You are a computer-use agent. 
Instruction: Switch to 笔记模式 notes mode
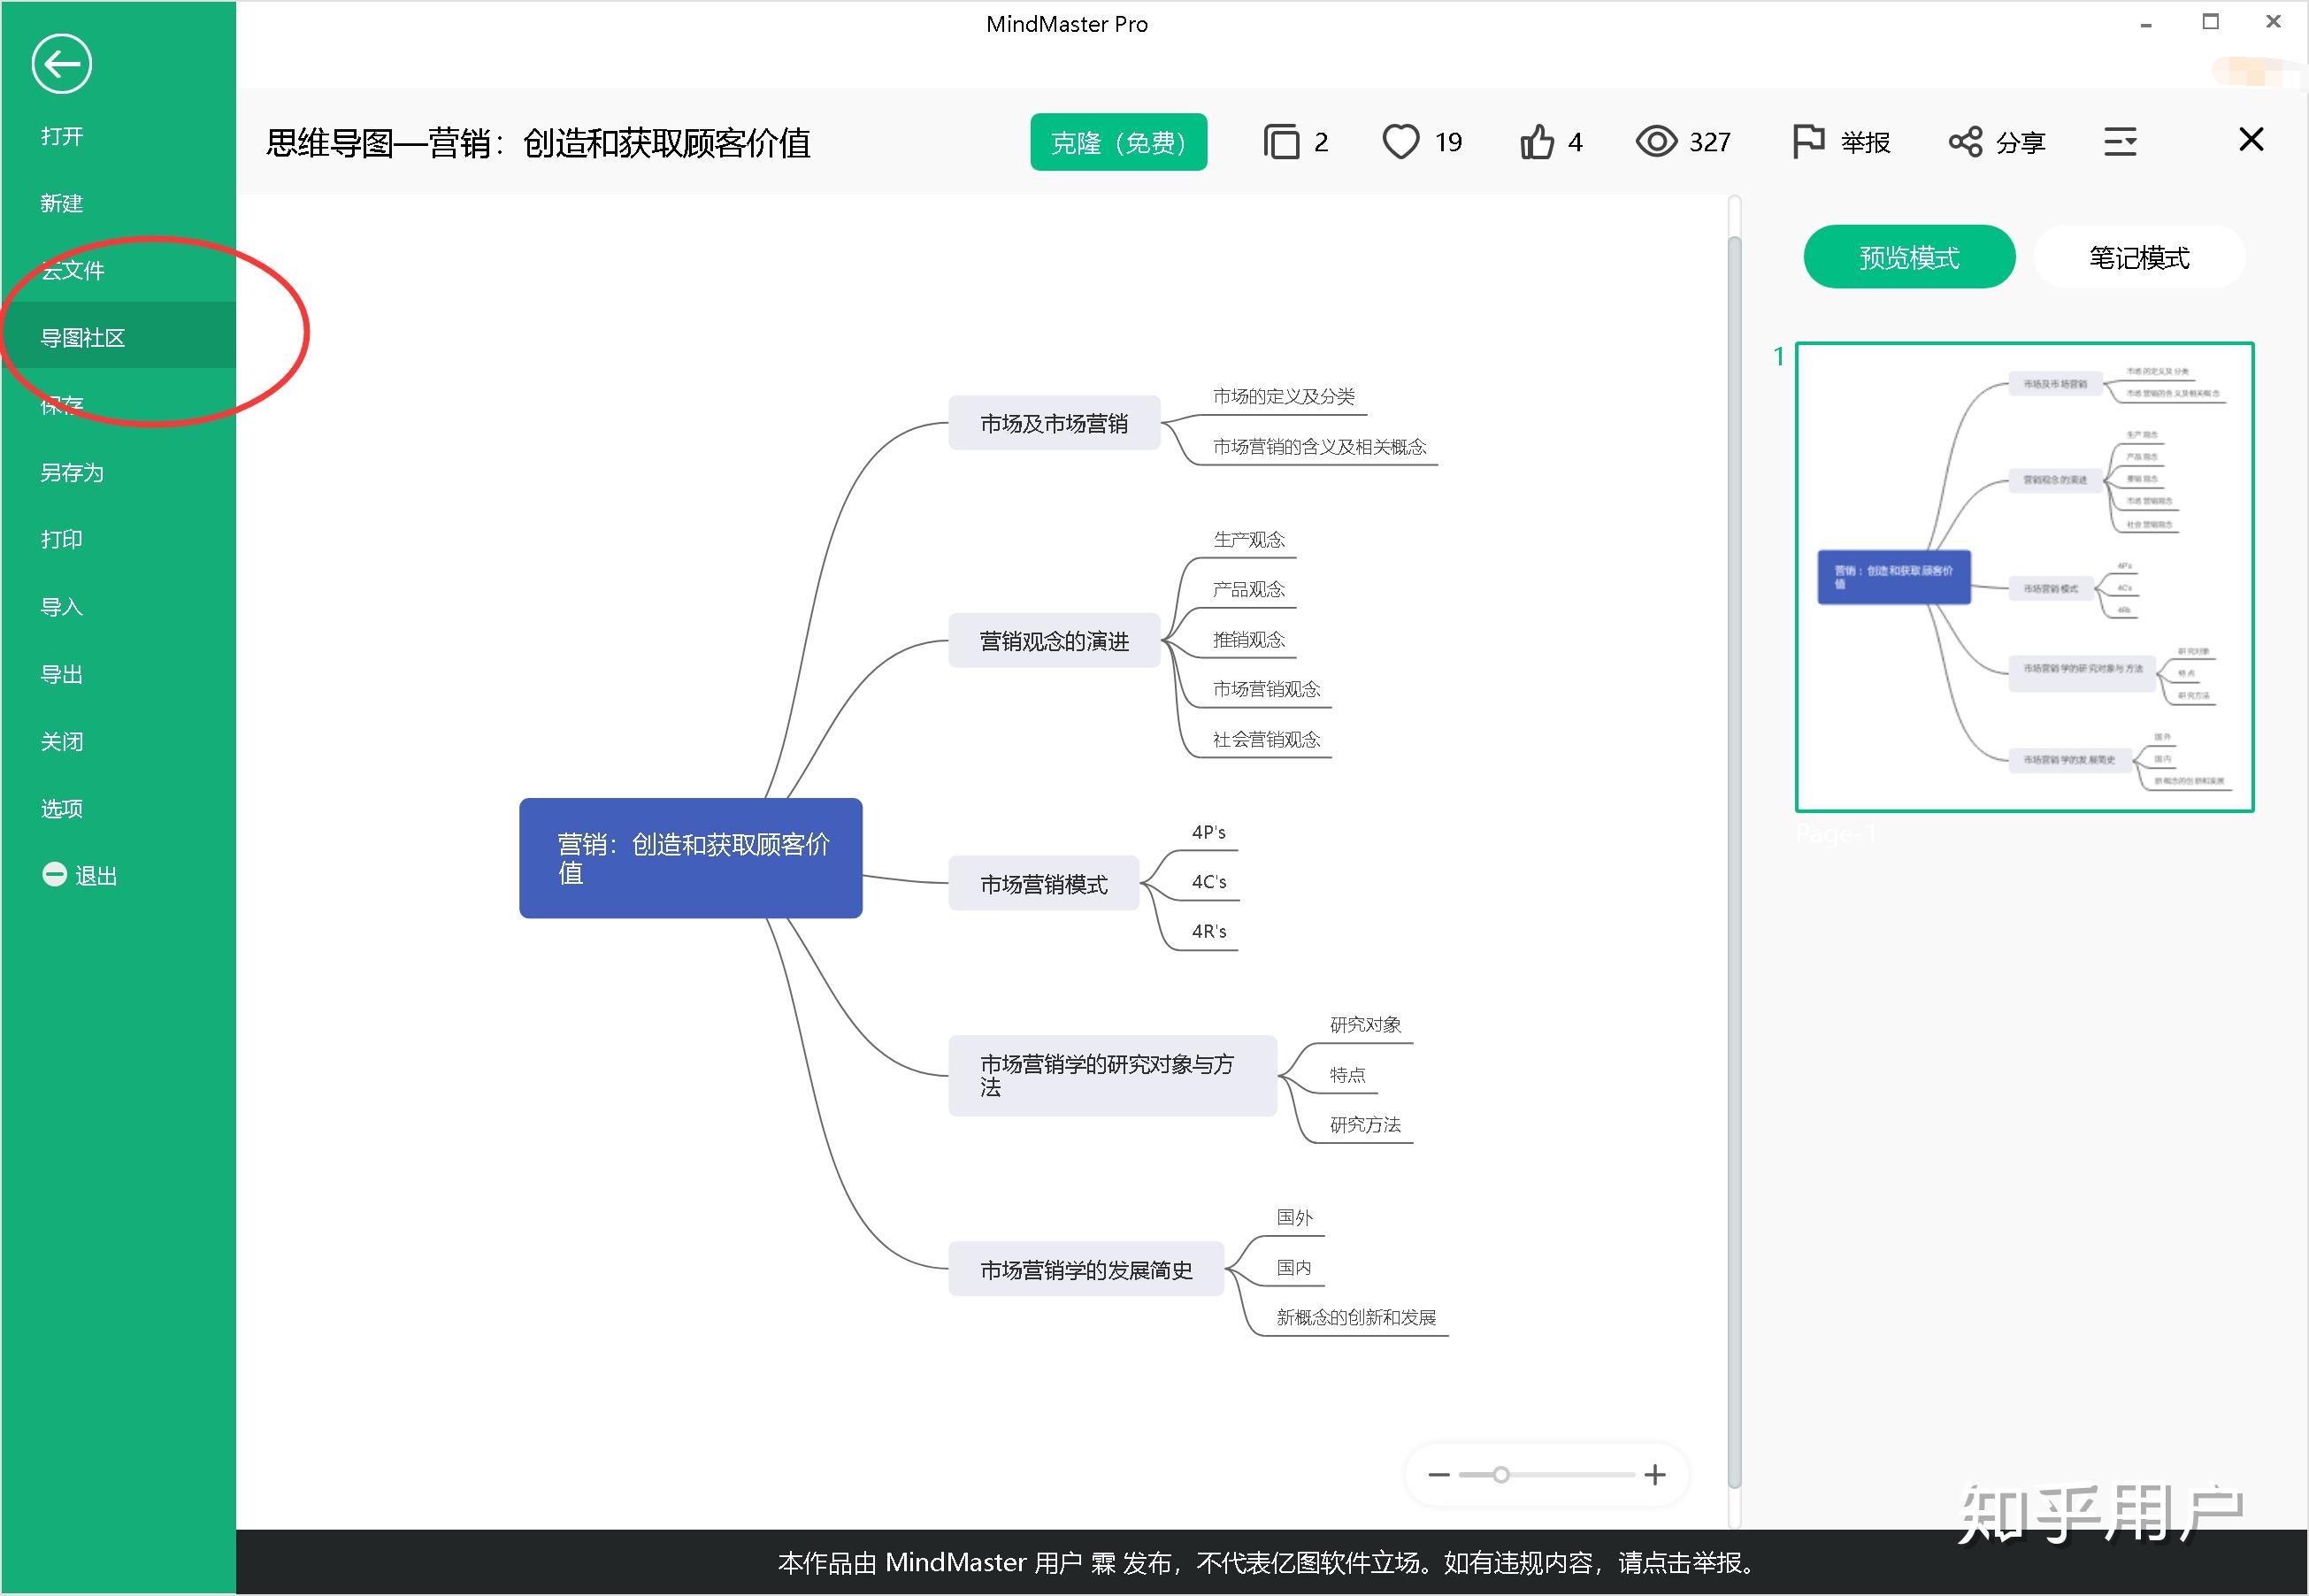pyautogui.click(x=2138, y=257)
